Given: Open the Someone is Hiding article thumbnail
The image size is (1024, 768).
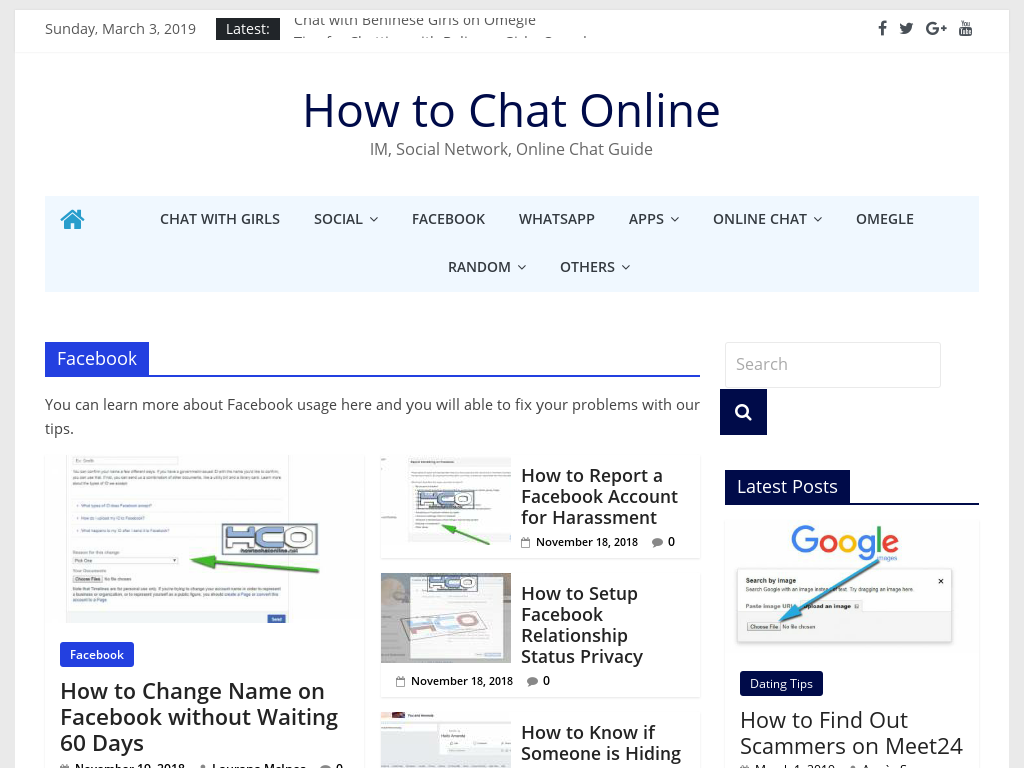Looking at the screenshot, I should 446,740.
